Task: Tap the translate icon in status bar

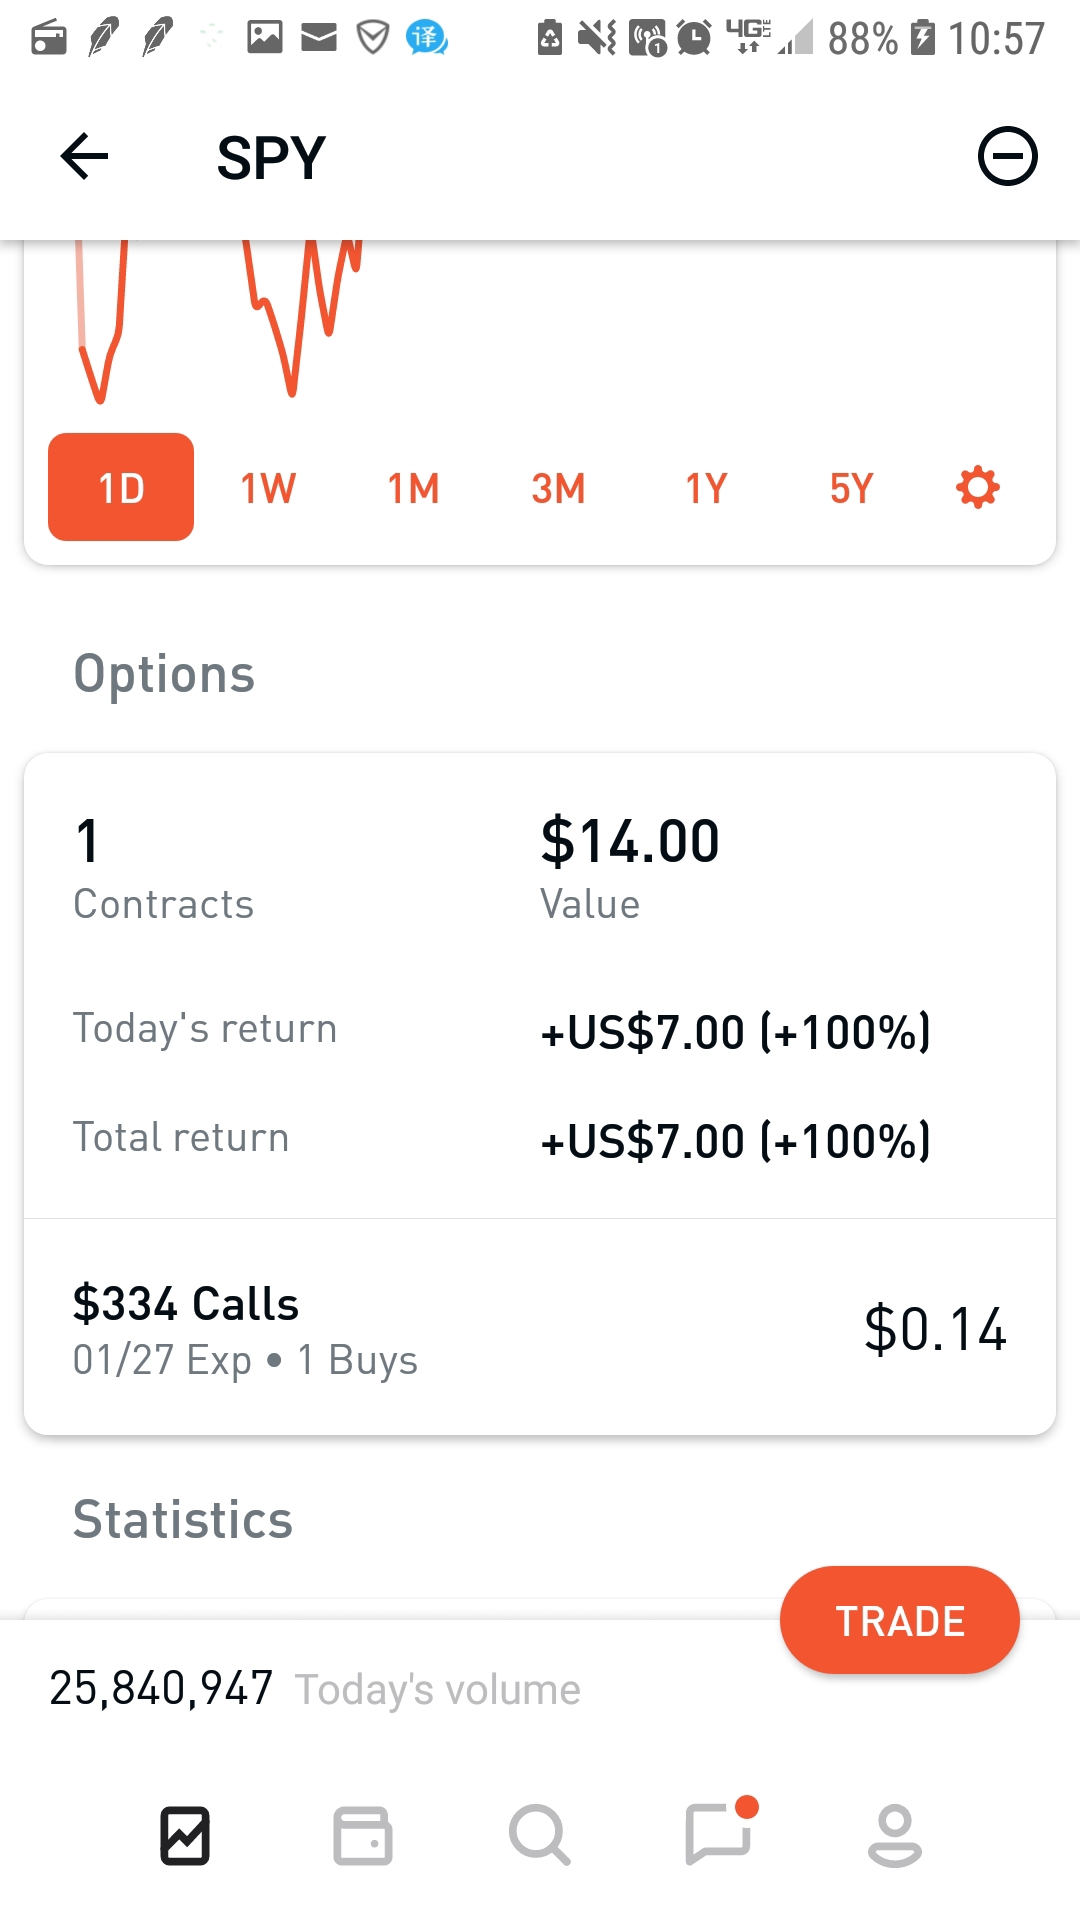Action: coord(426,38)
